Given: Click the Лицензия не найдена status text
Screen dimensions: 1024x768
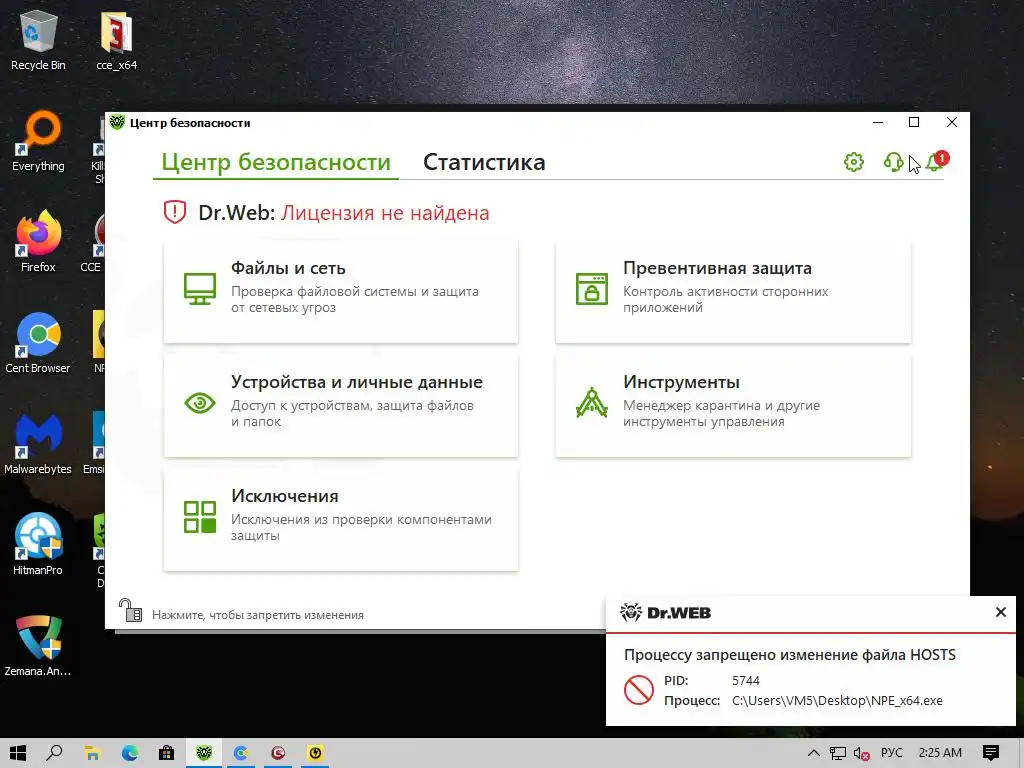Looking at the screenshot, I should pos(385,213).
